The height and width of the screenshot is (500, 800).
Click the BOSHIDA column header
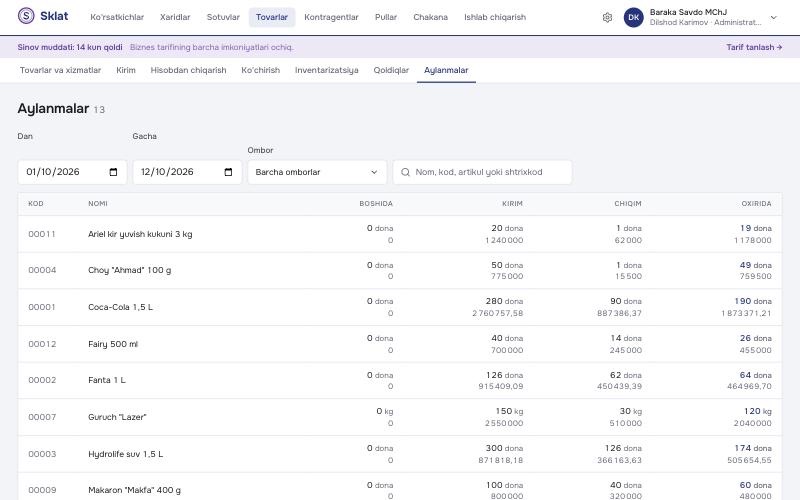(376, 204)
